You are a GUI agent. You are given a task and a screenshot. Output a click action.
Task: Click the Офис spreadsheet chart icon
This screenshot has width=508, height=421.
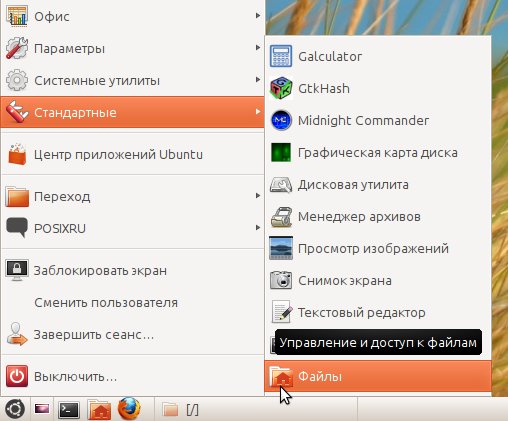click(x=17, y=16)
